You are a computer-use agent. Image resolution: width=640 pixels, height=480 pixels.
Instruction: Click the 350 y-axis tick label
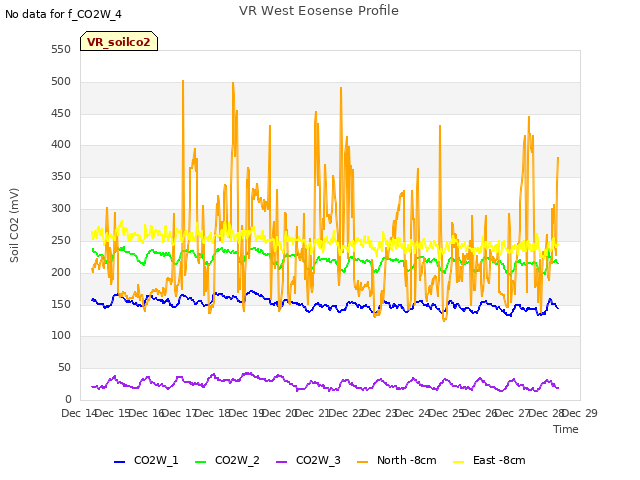coord(61,176)
